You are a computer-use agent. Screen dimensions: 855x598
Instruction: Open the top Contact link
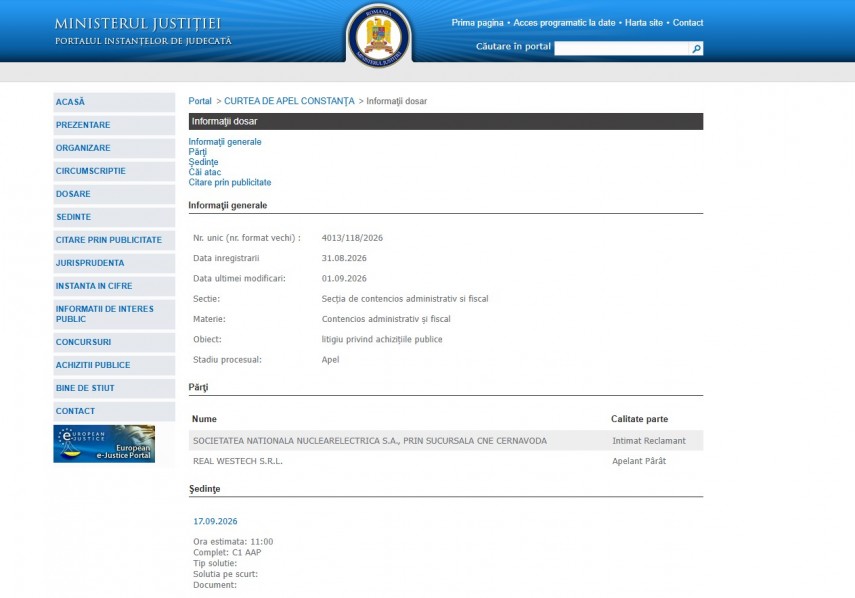tap(688, 23)
